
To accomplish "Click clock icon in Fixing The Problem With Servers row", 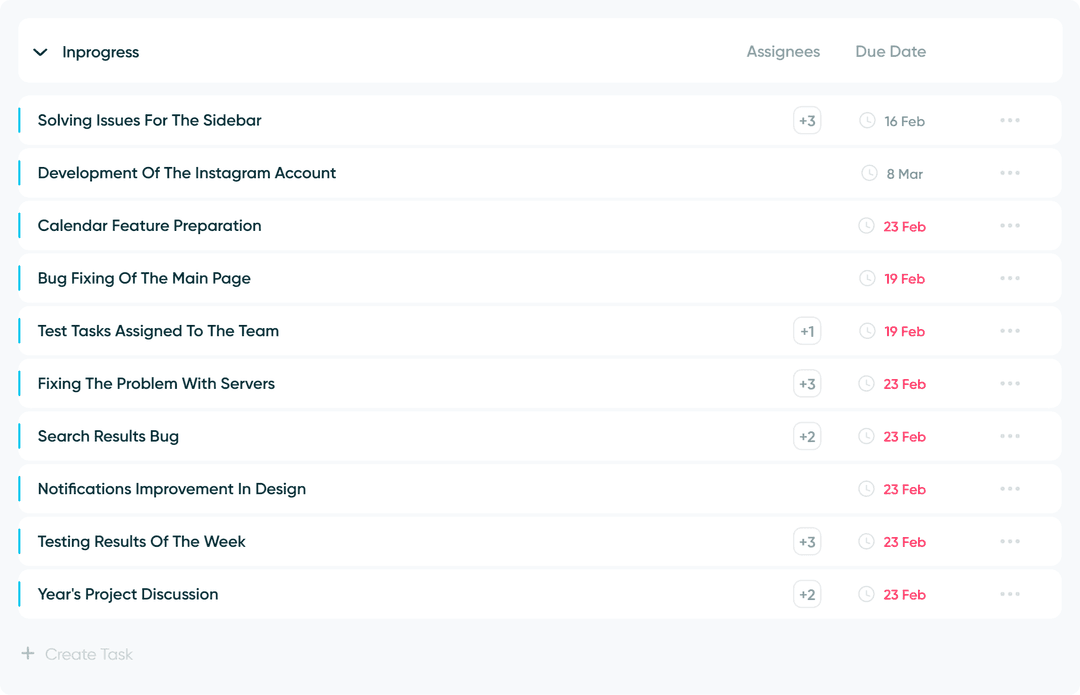I will coord(866,384).
